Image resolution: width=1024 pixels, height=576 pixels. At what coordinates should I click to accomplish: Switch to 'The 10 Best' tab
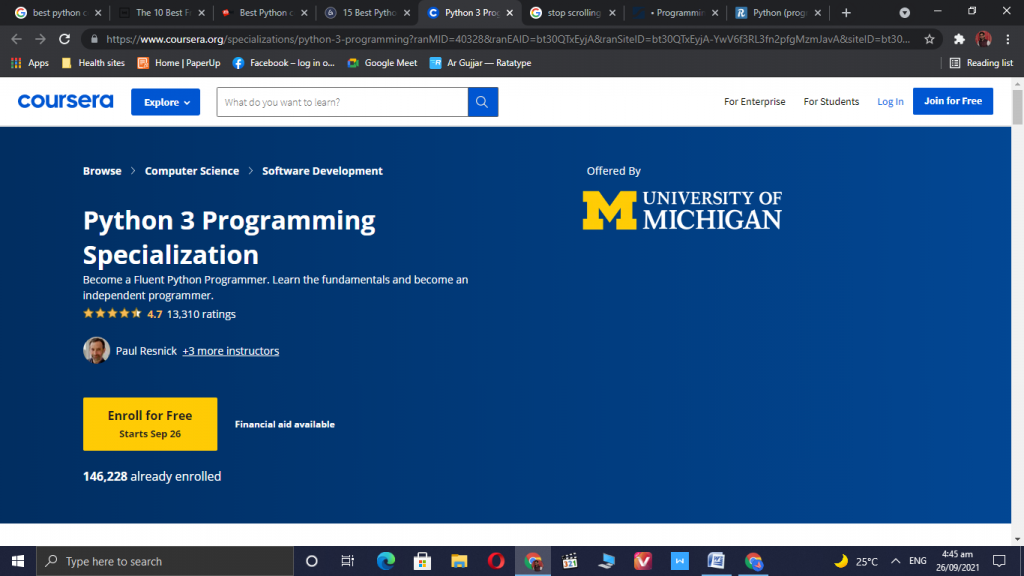click(x=161, y=12)
